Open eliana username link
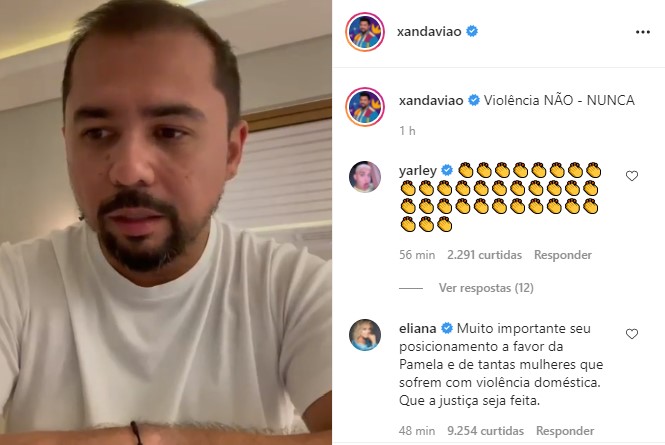Screen dimensions: 665x445 [418, 329]
